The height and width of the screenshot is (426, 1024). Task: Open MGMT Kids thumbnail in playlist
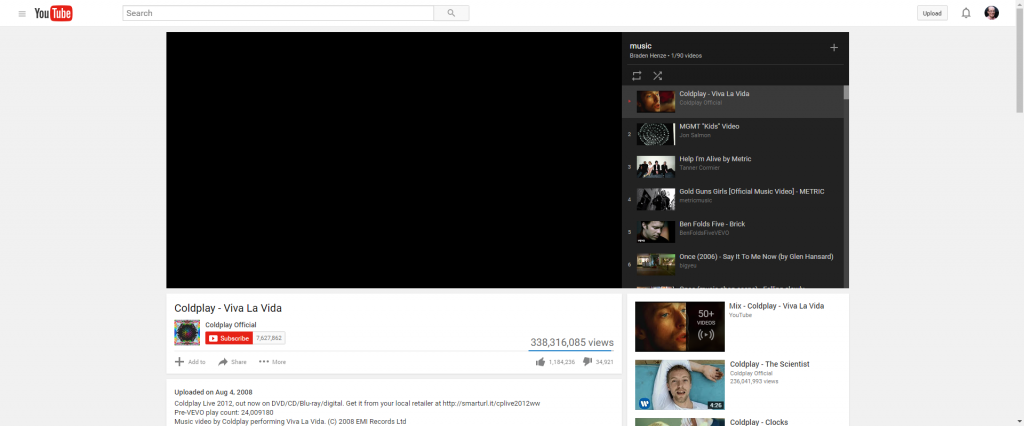656,134
